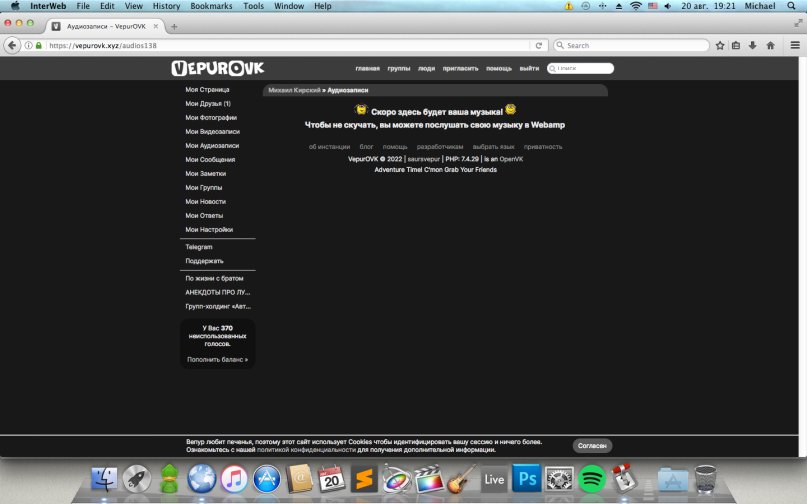Open Мои Аудиозаписи in sidebar
This screenshot has height=504, width=807.
tap(212, 146)
